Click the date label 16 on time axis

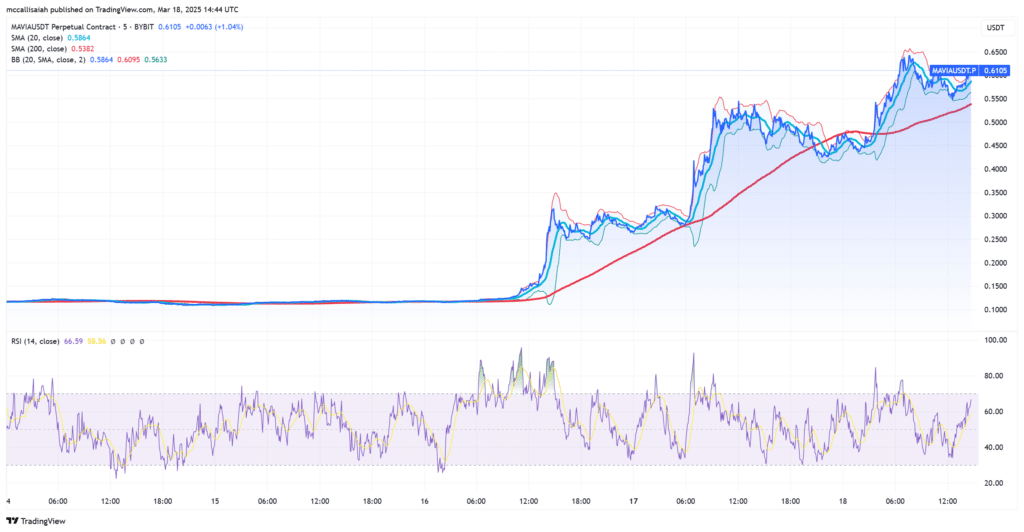pyautogui.click(x=424, y=501)
